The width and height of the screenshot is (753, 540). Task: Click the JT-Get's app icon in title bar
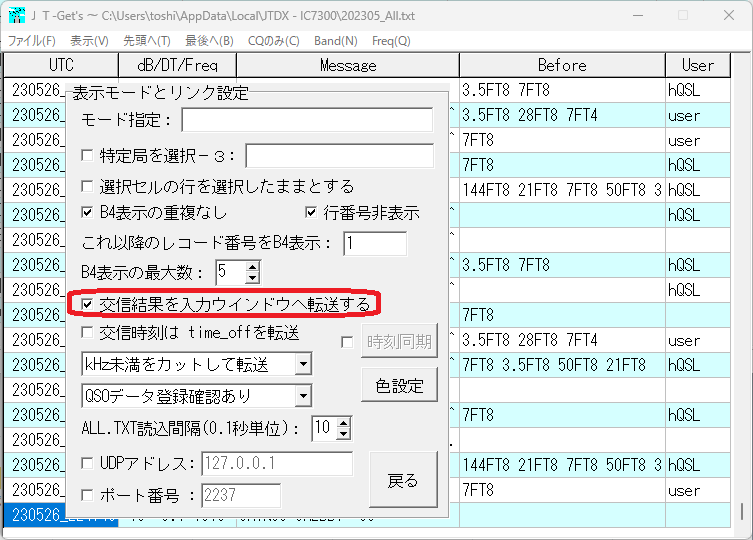[16, 15]
